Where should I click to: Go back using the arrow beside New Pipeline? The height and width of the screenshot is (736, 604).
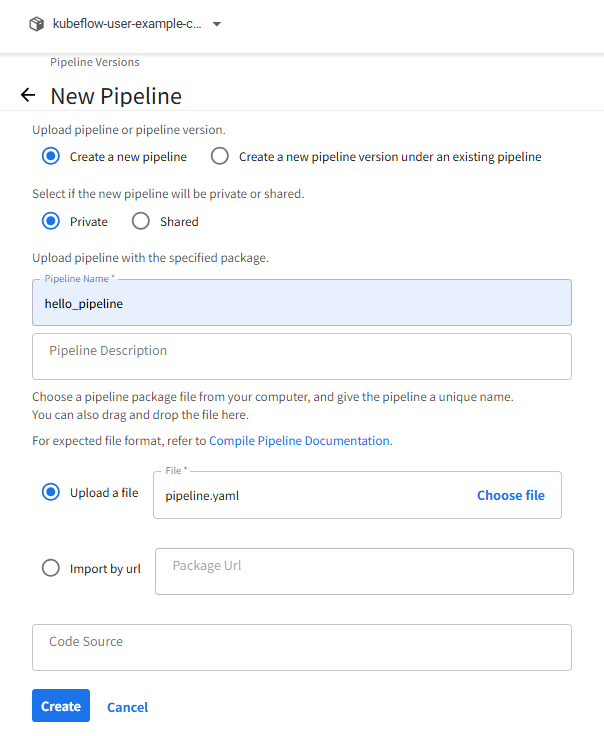(x=27, y=96)
